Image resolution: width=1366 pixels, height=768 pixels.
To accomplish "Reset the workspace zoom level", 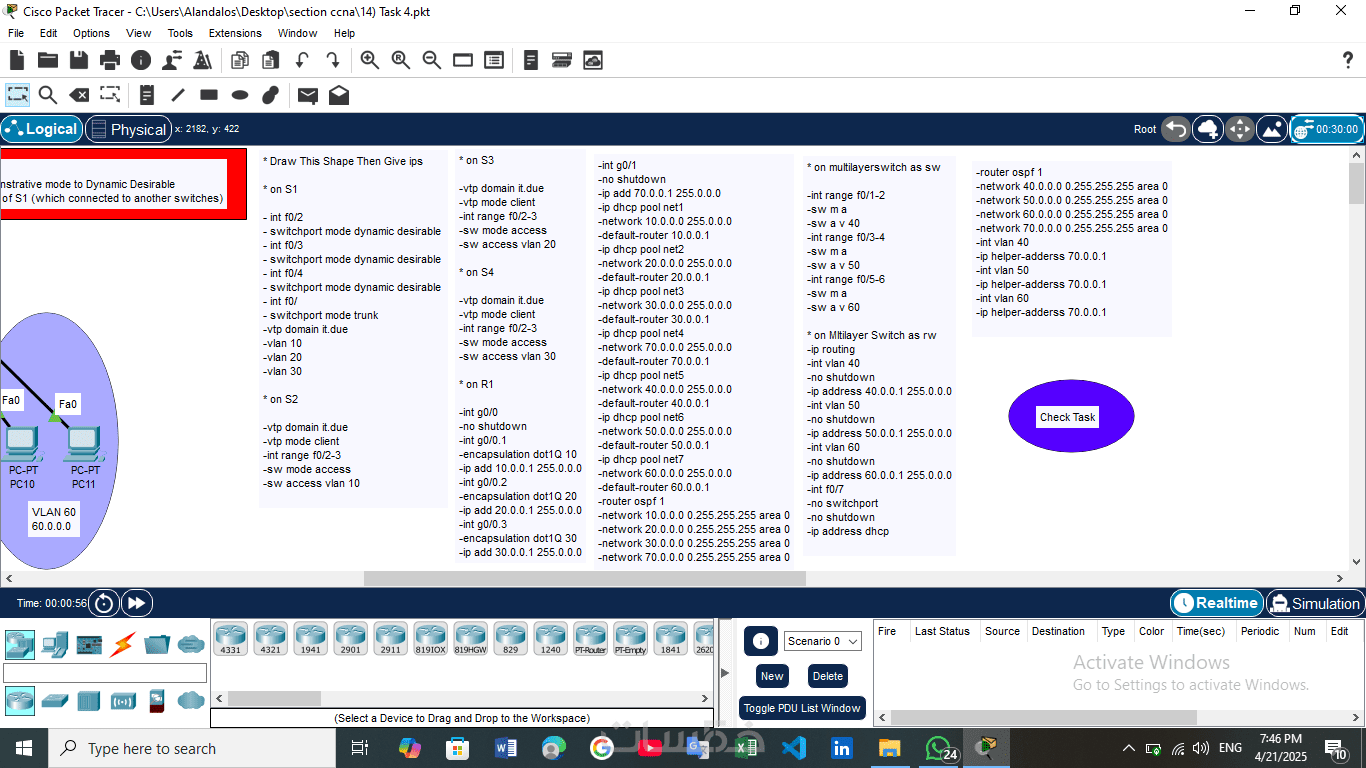I will pyautogui.click(x=401, y=60).
